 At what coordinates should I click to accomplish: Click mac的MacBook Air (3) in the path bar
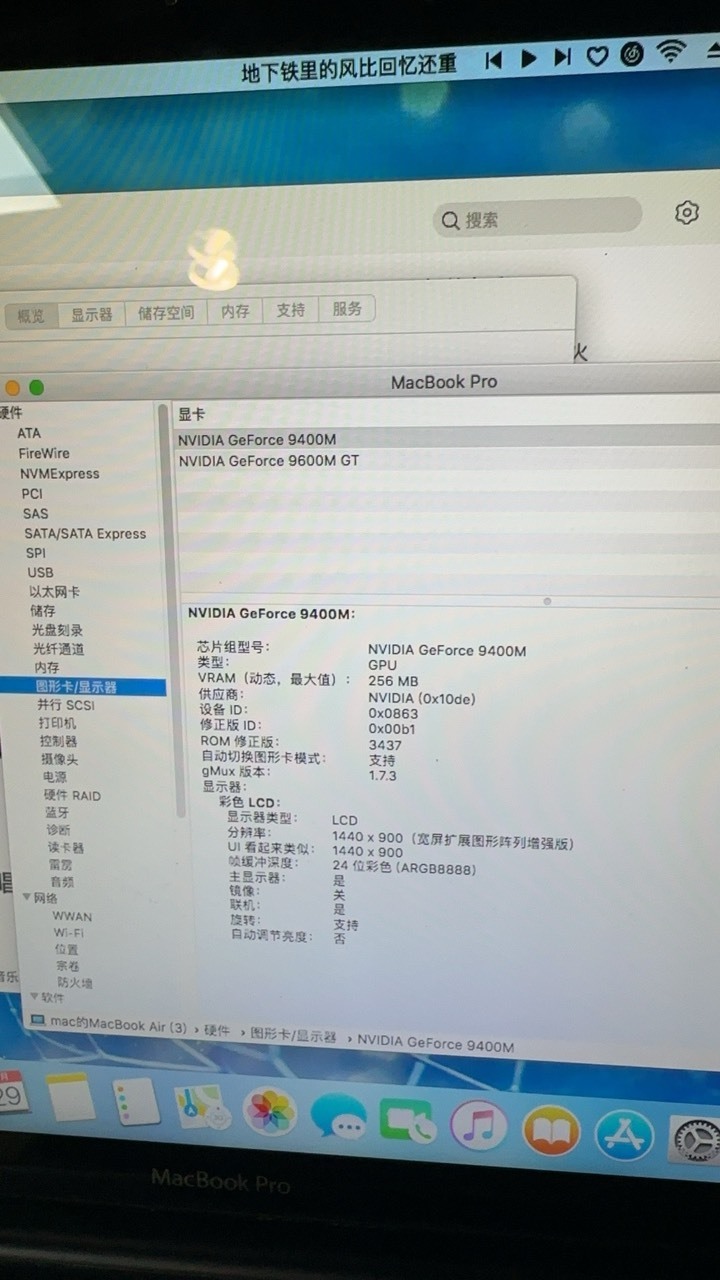click(119, 1025)
